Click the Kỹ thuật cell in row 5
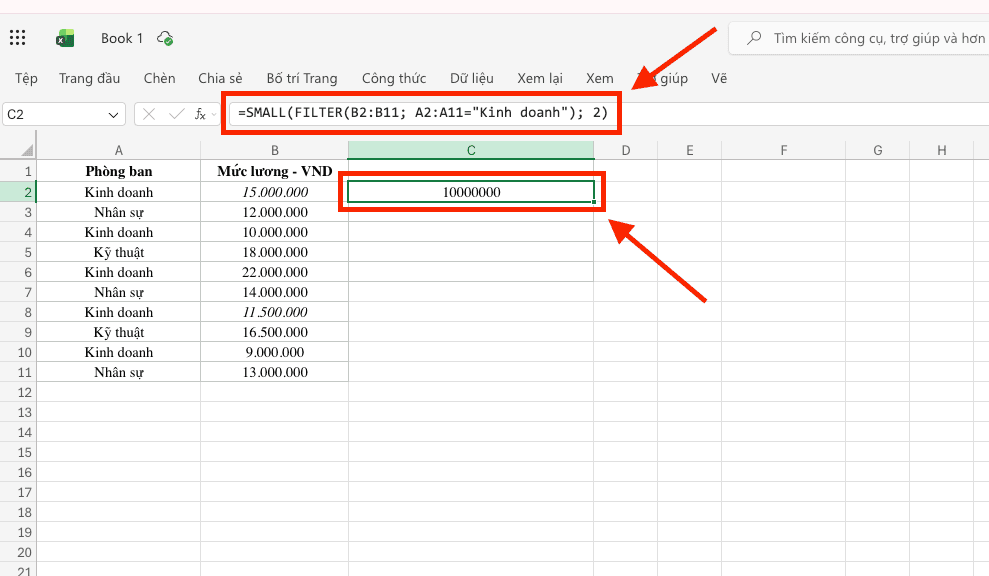 pos(119,252)
